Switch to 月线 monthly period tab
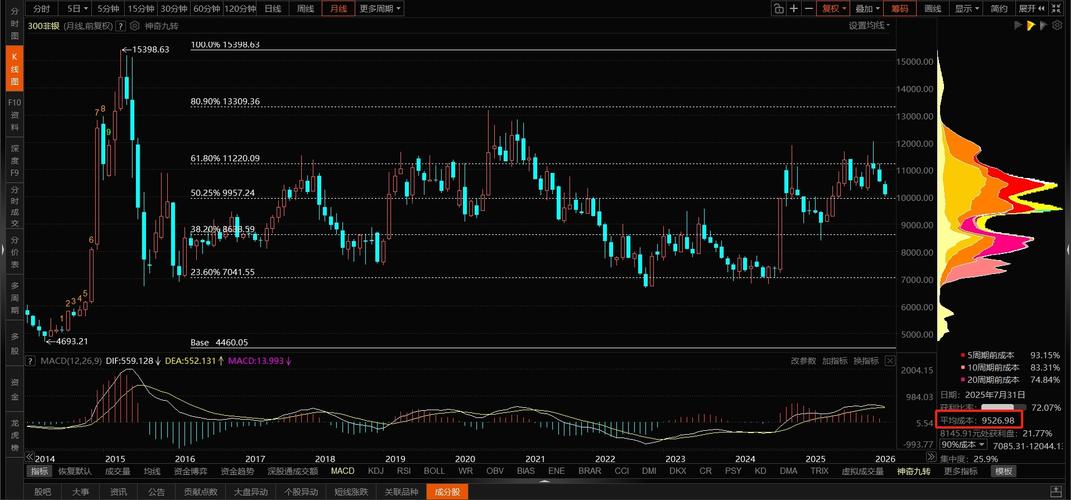 pyautogui.click(x=338, y=9)
